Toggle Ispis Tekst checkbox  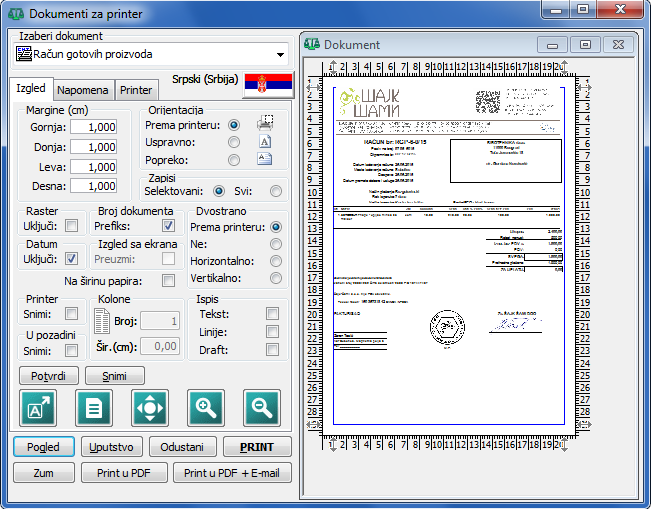coord(272,313)
